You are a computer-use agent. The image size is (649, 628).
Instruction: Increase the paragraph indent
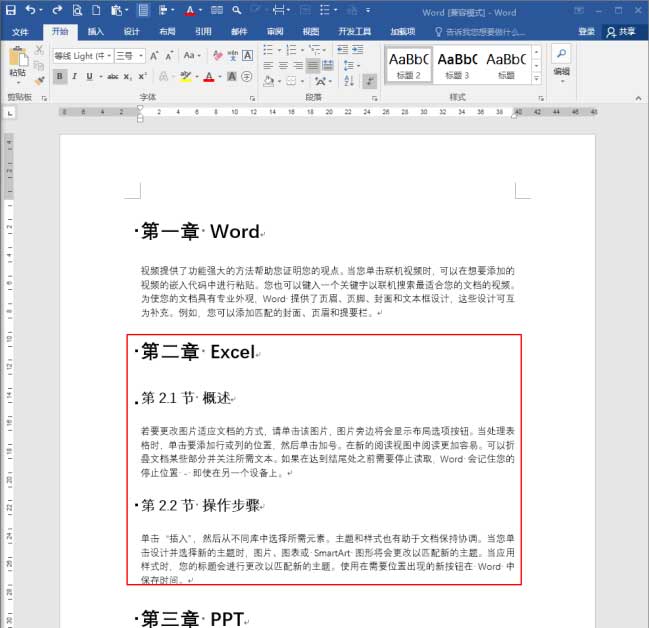pos(358,50)
